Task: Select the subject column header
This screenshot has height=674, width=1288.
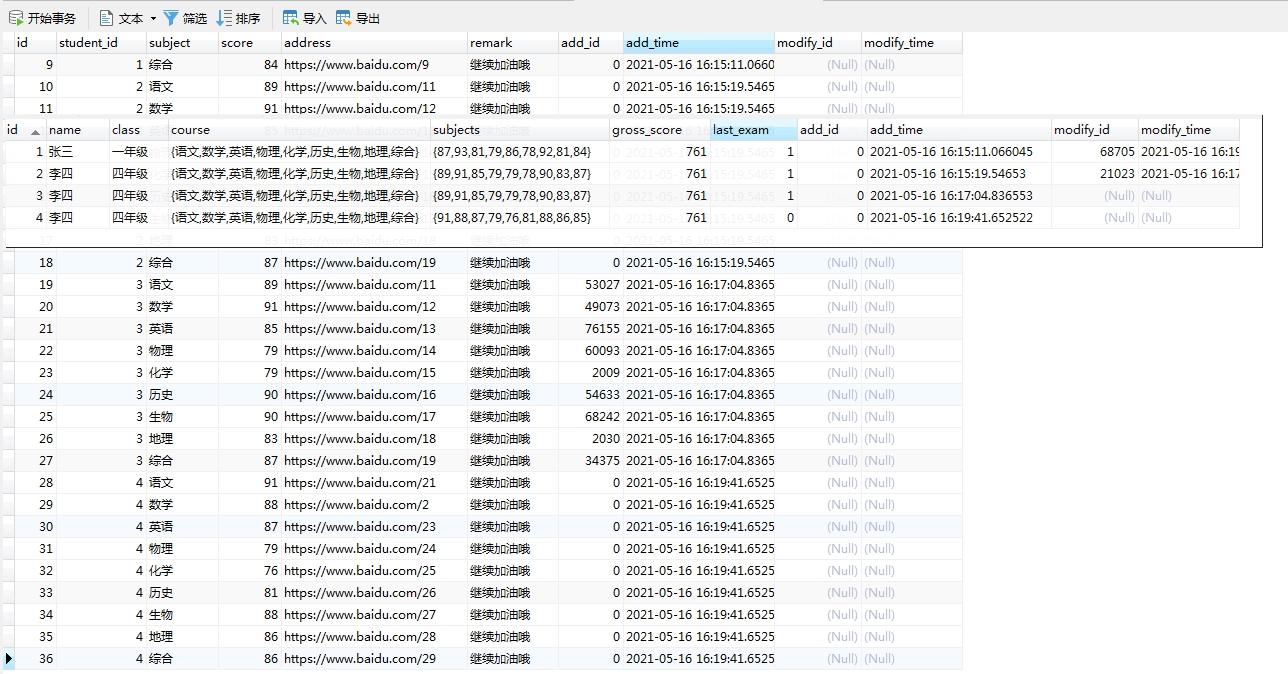Action: 183,43
